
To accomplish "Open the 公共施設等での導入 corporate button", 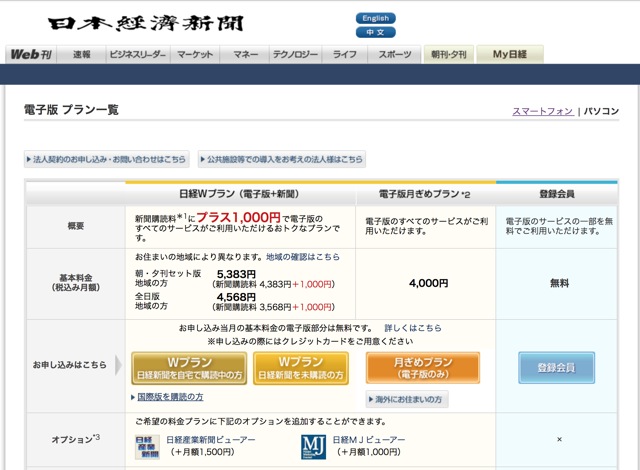I will (x=282, y=159).
